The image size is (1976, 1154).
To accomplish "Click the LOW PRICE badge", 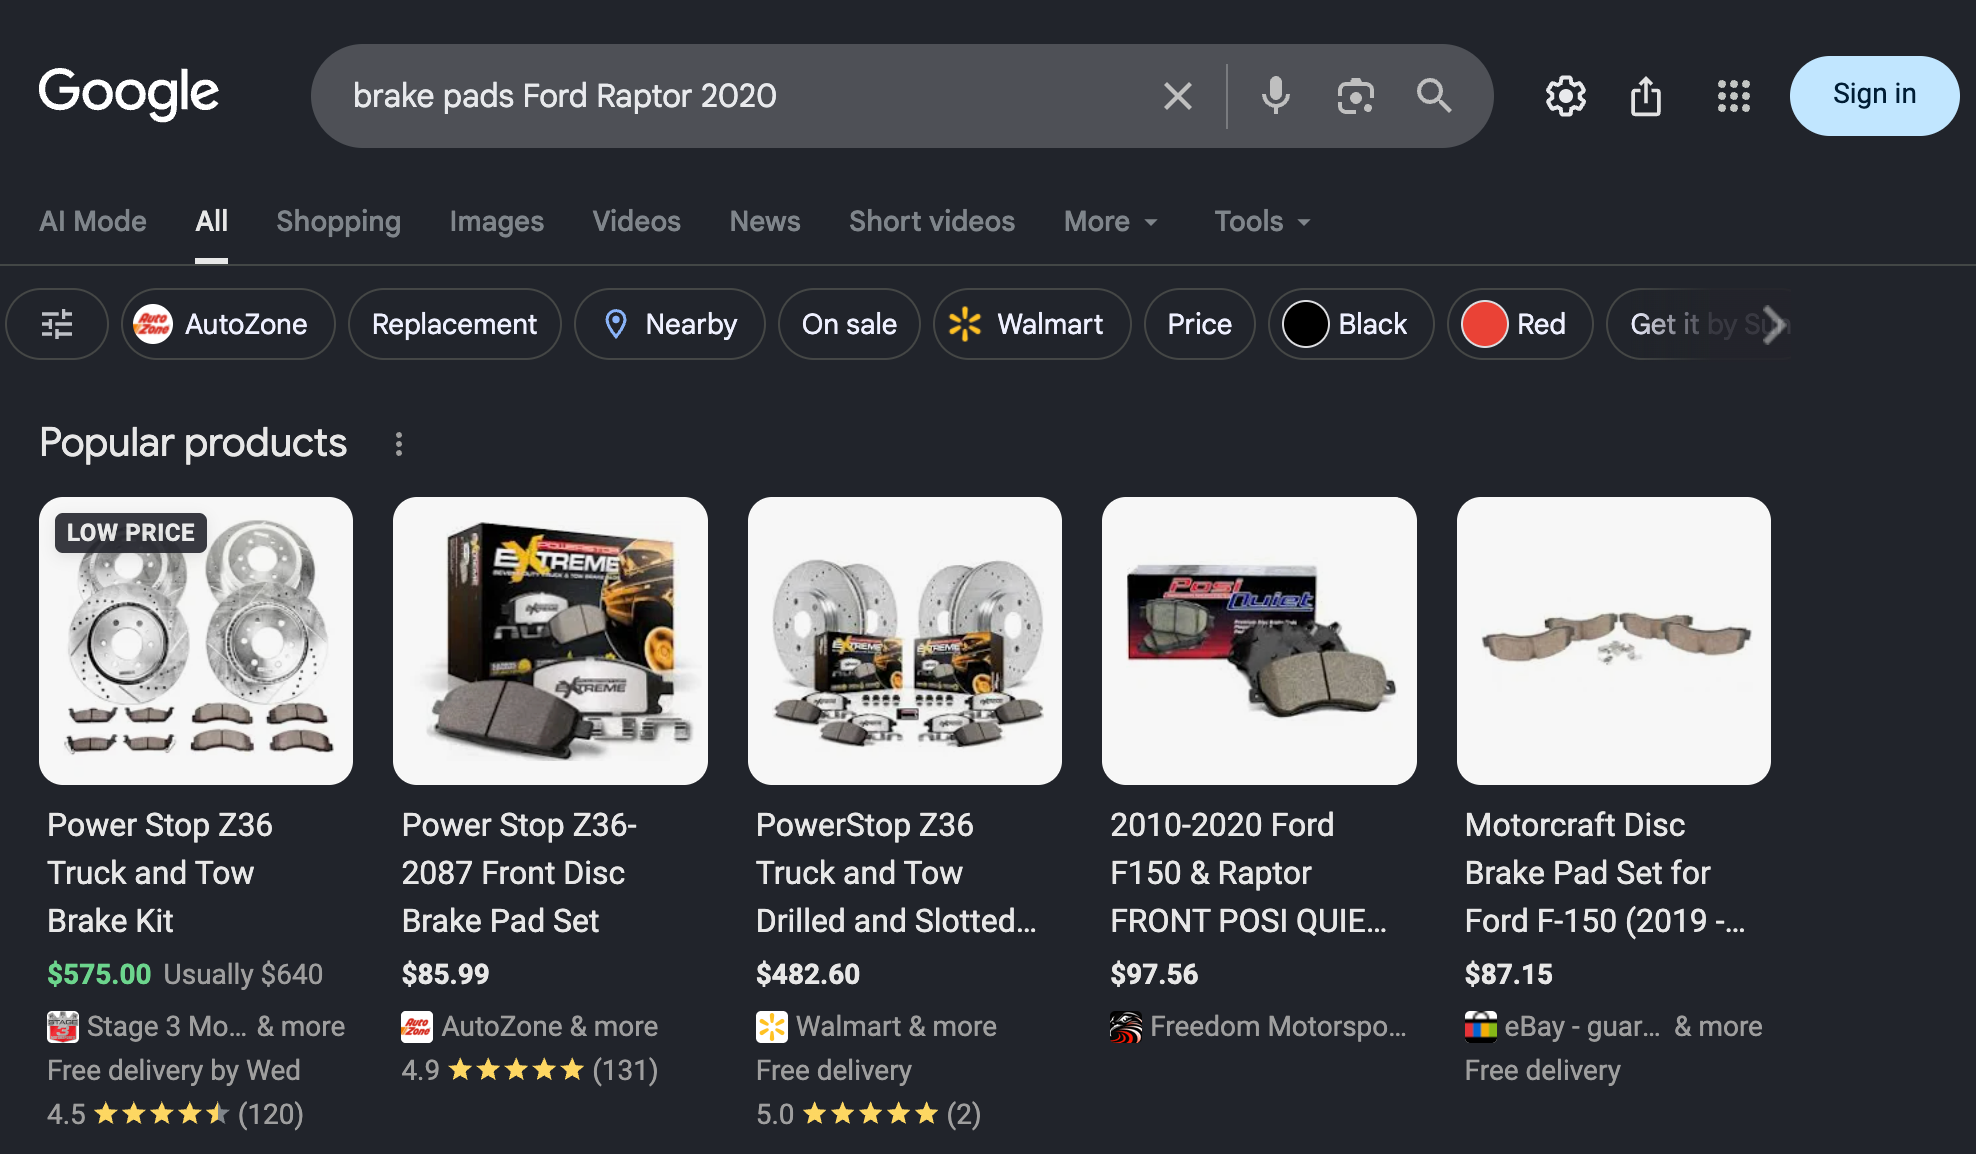I will [131, 533].
